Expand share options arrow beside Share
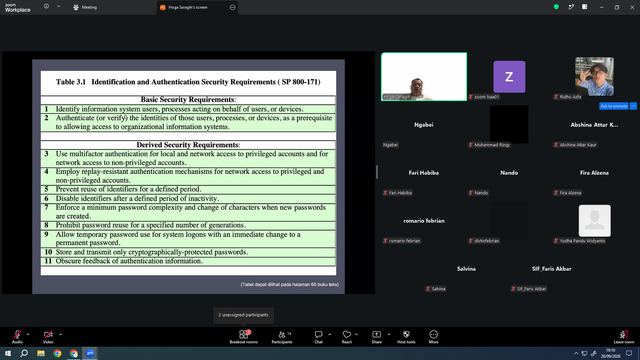The image size is (640, 360). (x=389, y=334)
